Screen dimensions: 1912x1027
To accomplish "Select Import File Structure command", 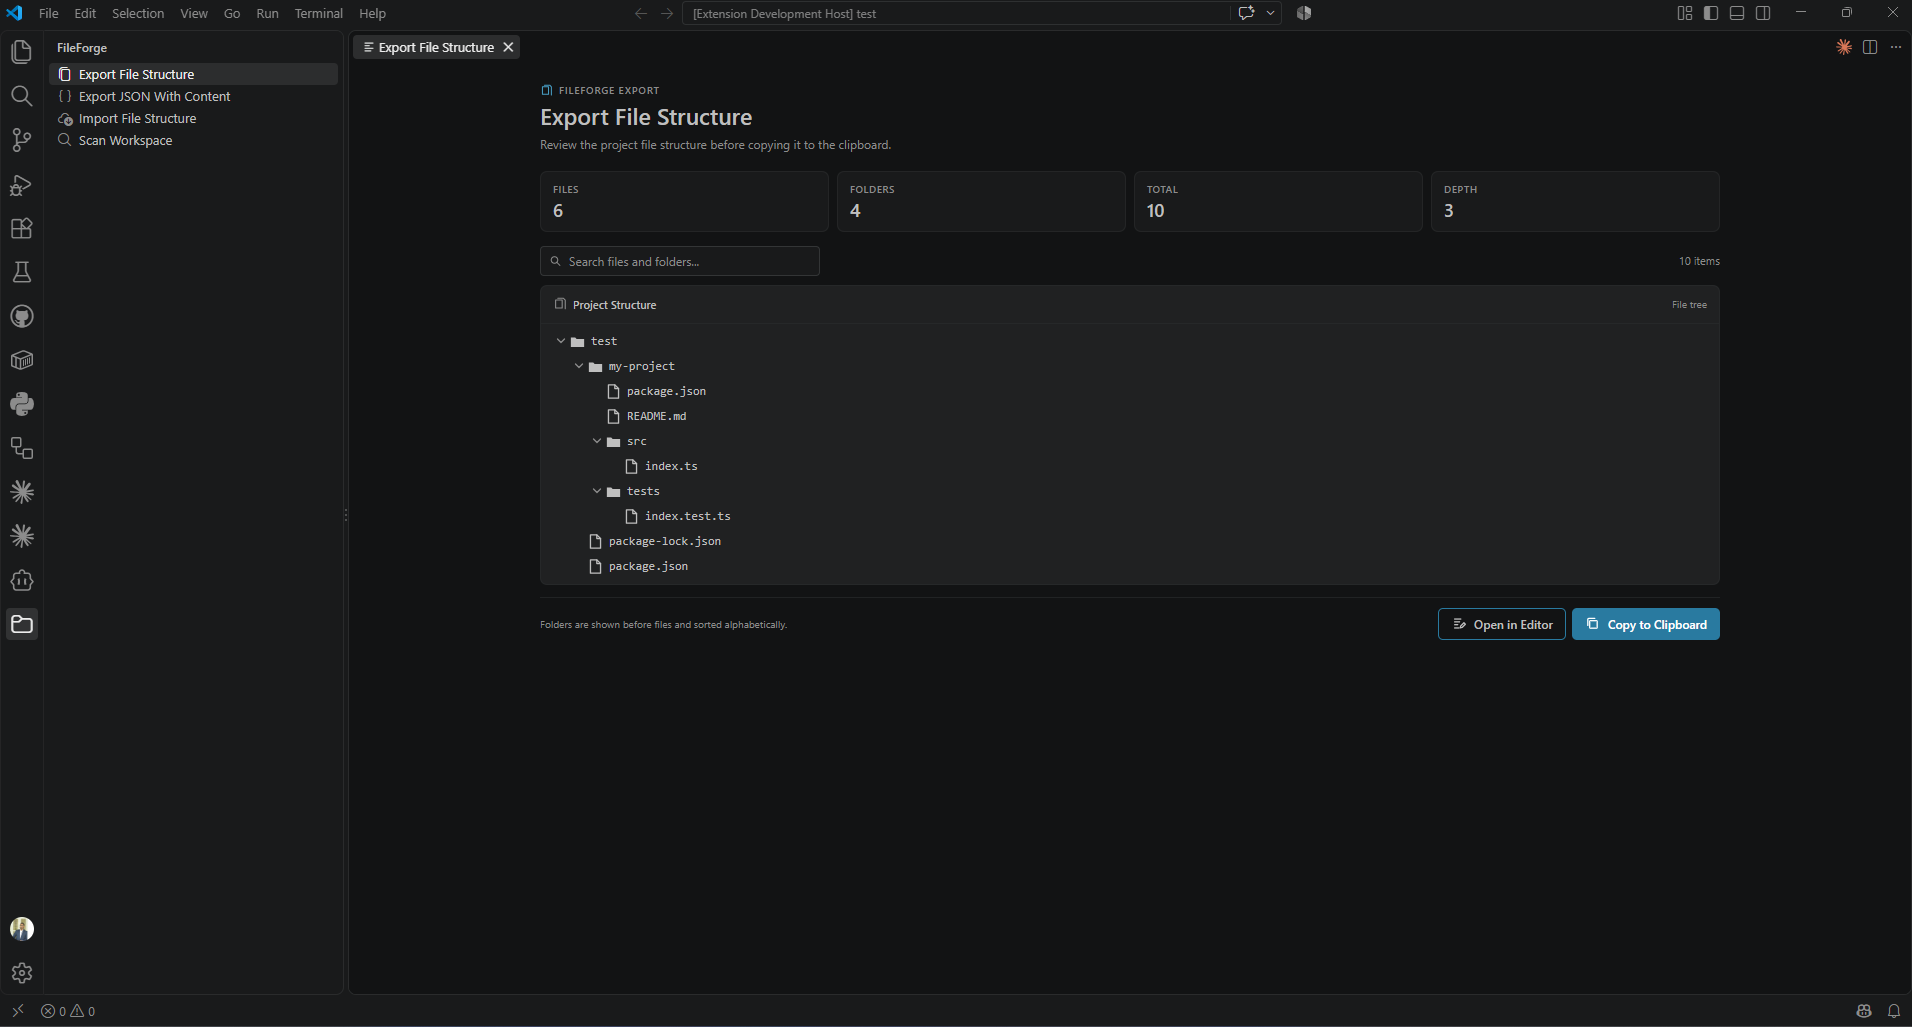I will click(x=193, y=118).
